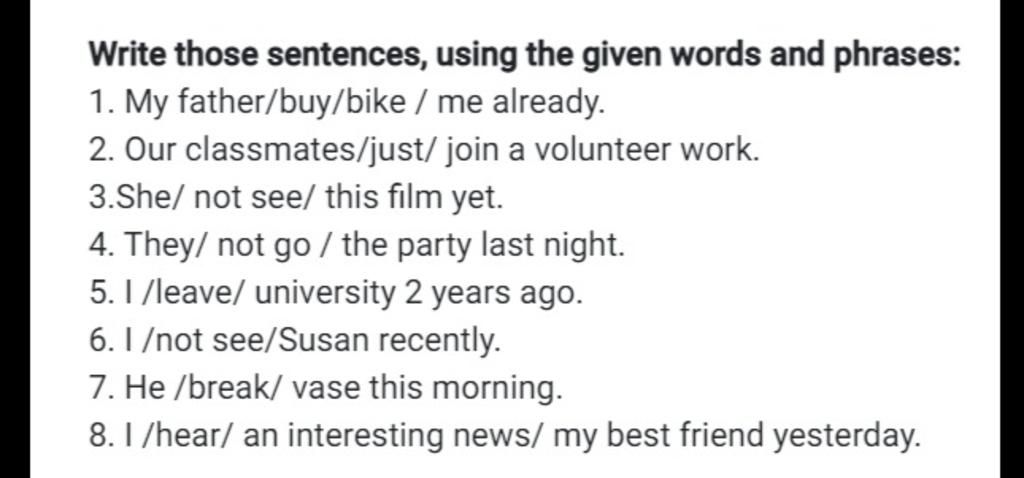Click the words 'given words and phrases'
The width and height of the screenshot is (1024, 478).
(771, 56)
